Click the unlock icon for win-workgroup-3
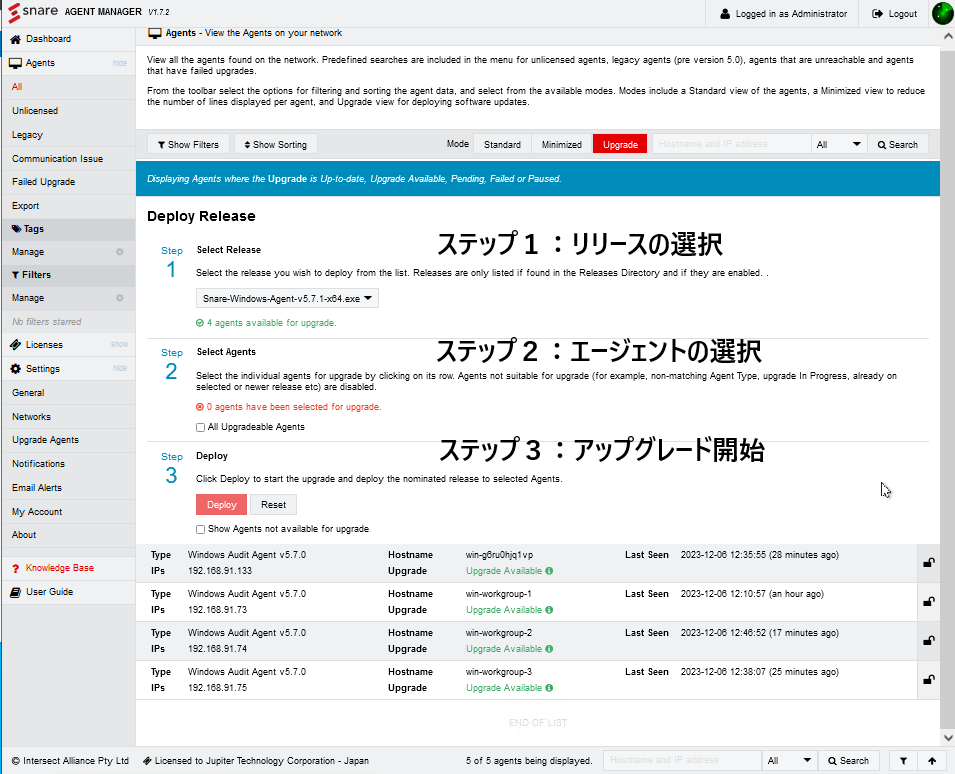 929,680
